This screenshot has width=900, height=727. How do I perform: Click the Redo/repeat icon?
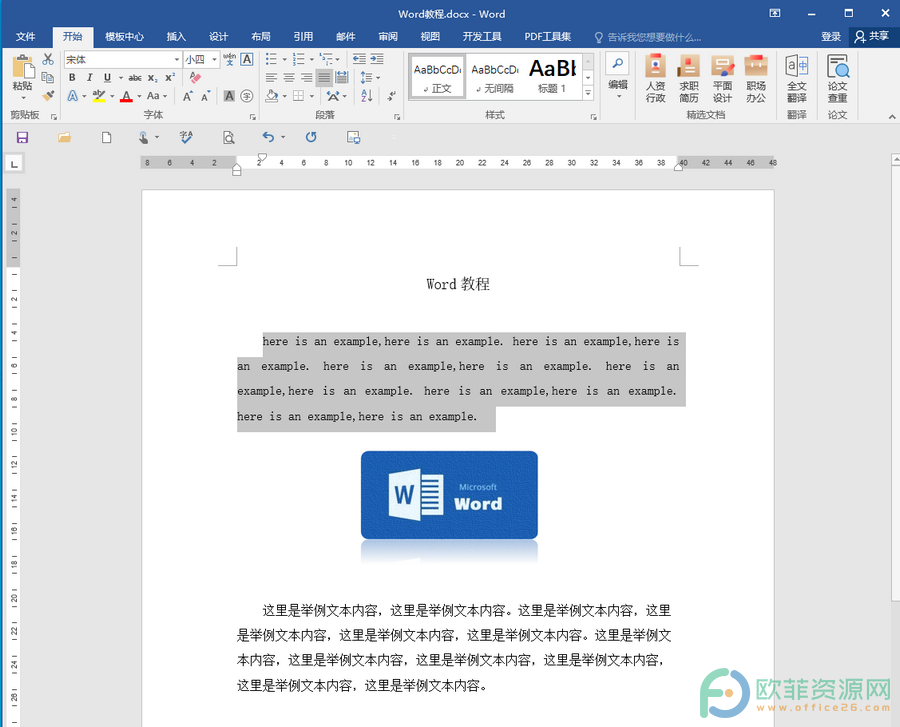[x=311, y=137]
